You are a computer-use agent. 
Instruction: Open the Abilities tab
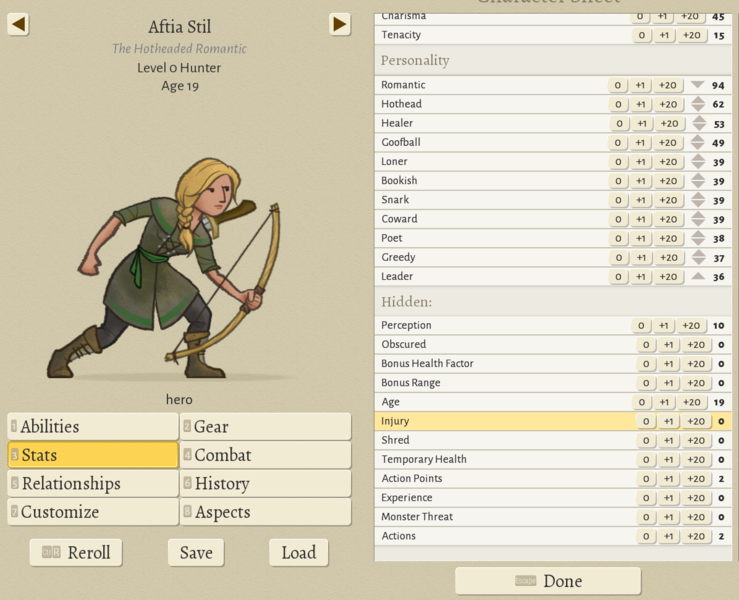[93, 427]
